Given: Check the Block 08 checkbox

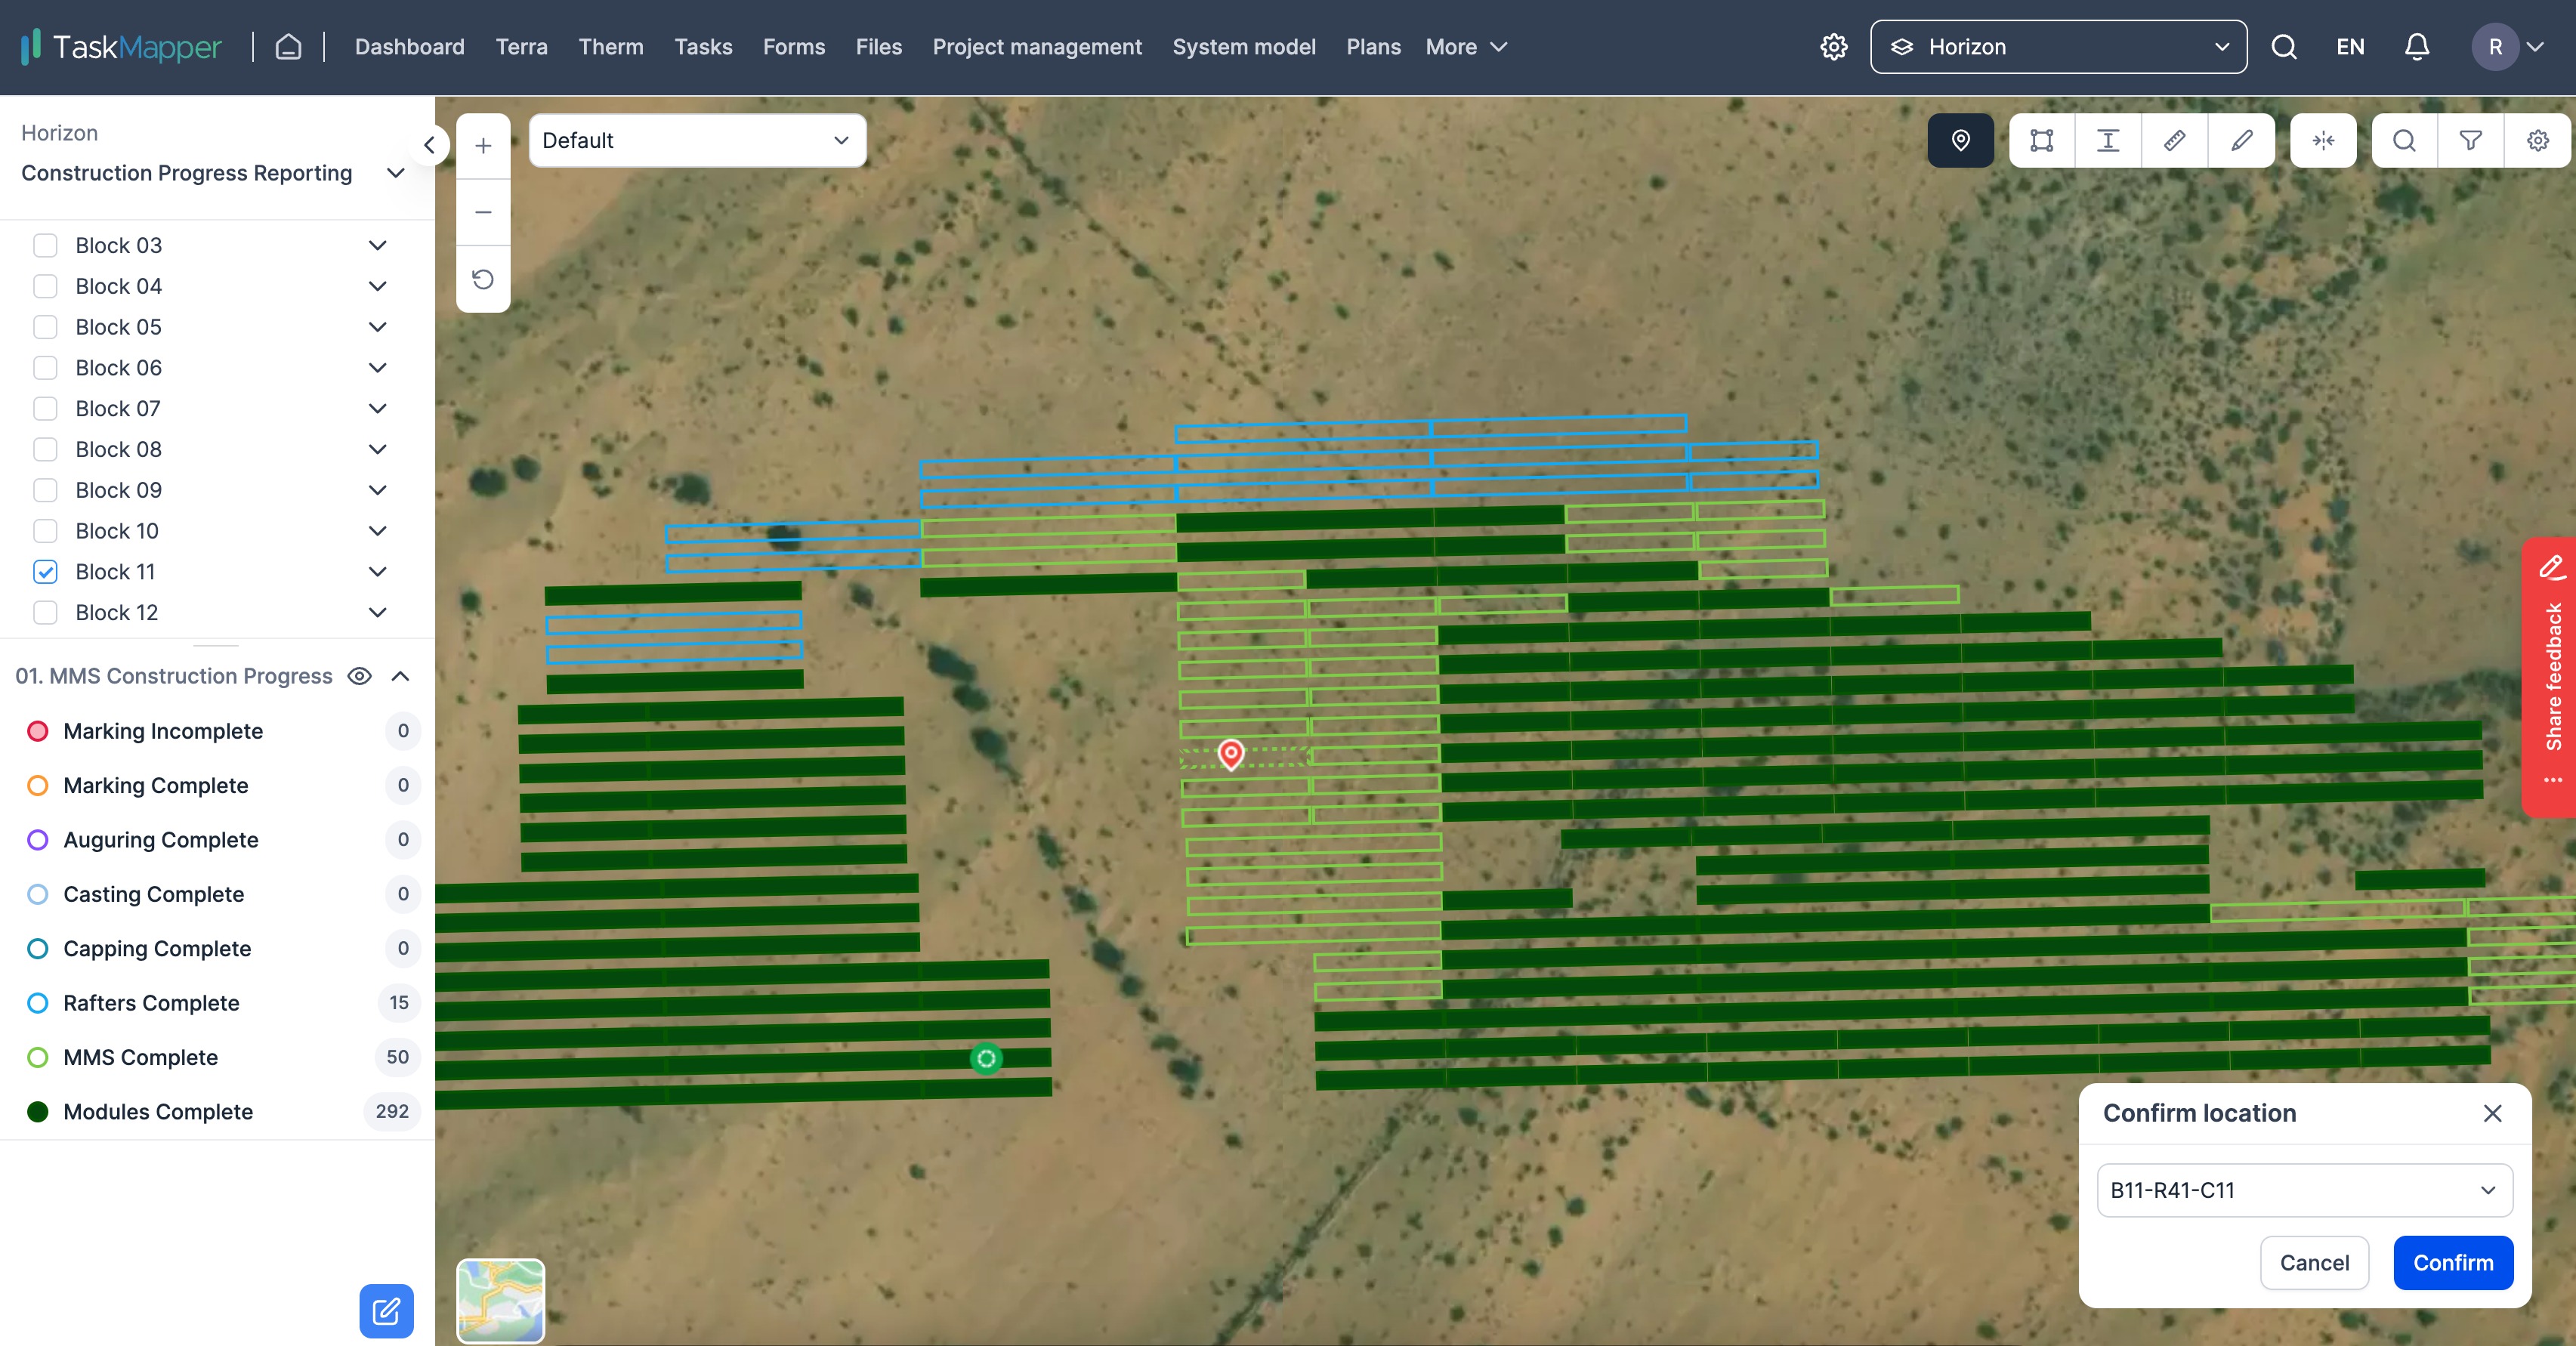Looking at the screenshot, I should point(45,449).
